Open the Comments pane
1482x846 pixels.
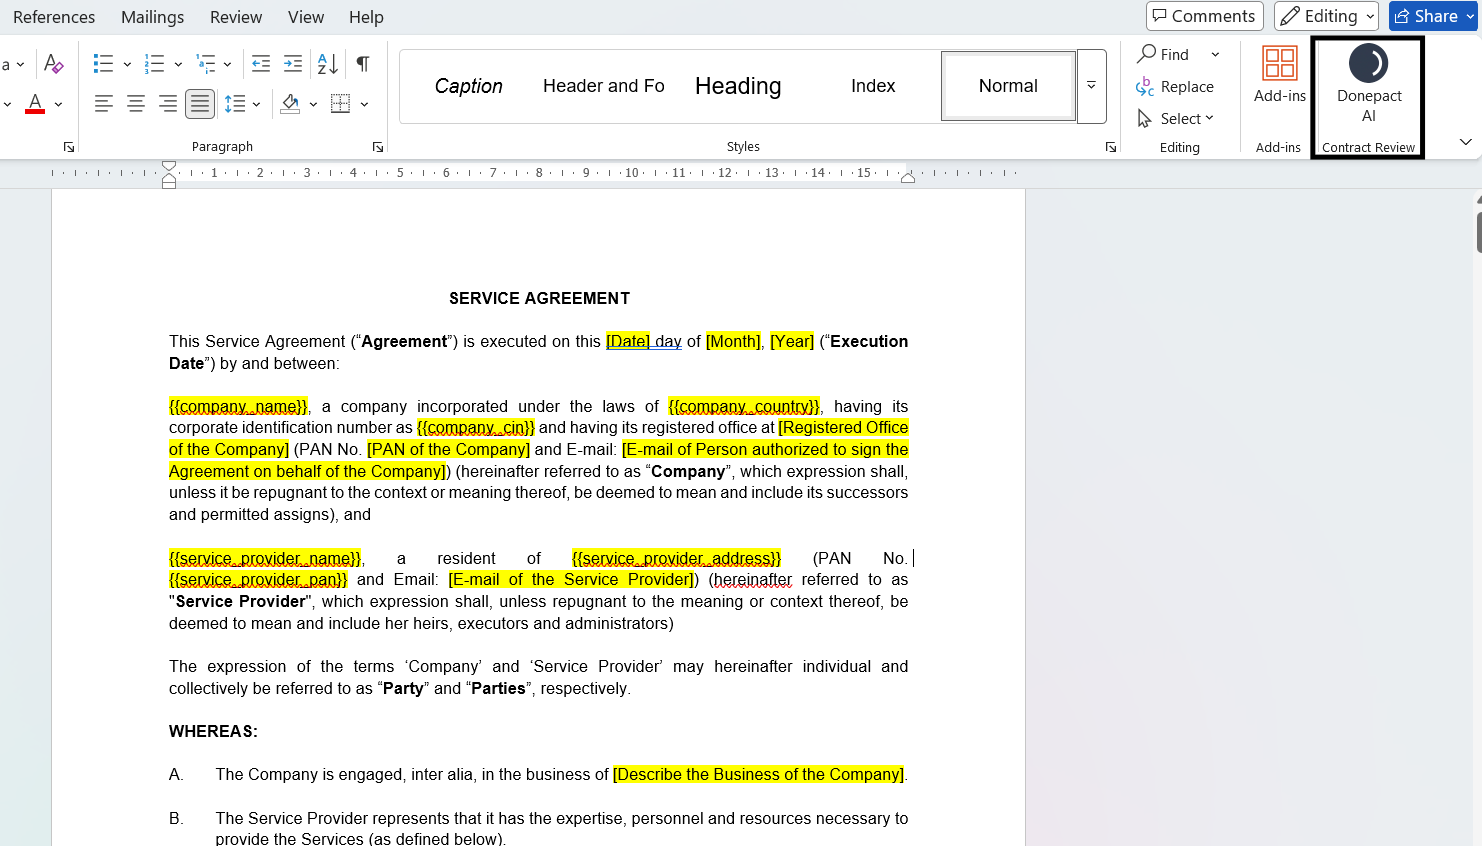tap(1204, 16)
